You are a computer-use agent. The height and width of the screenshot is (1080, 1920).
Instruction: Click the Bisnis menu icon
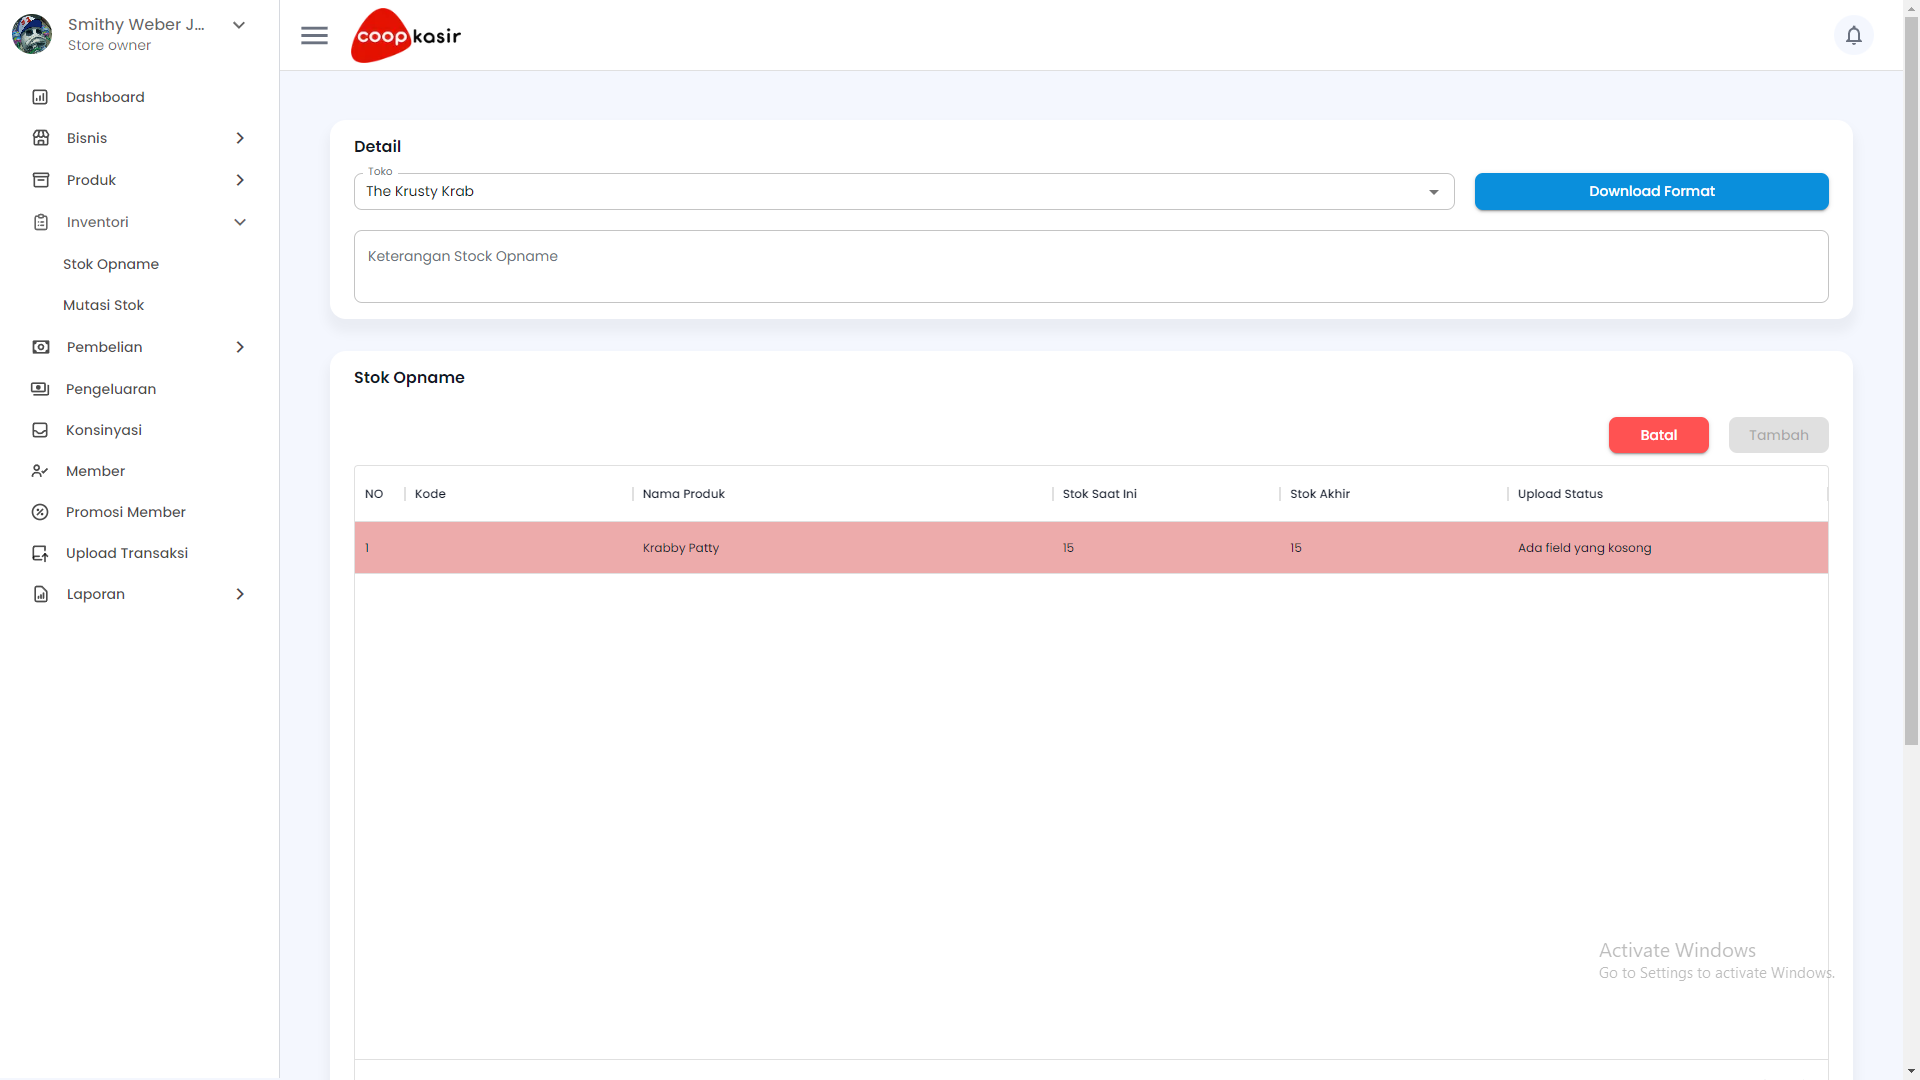[x=40, y=138]
